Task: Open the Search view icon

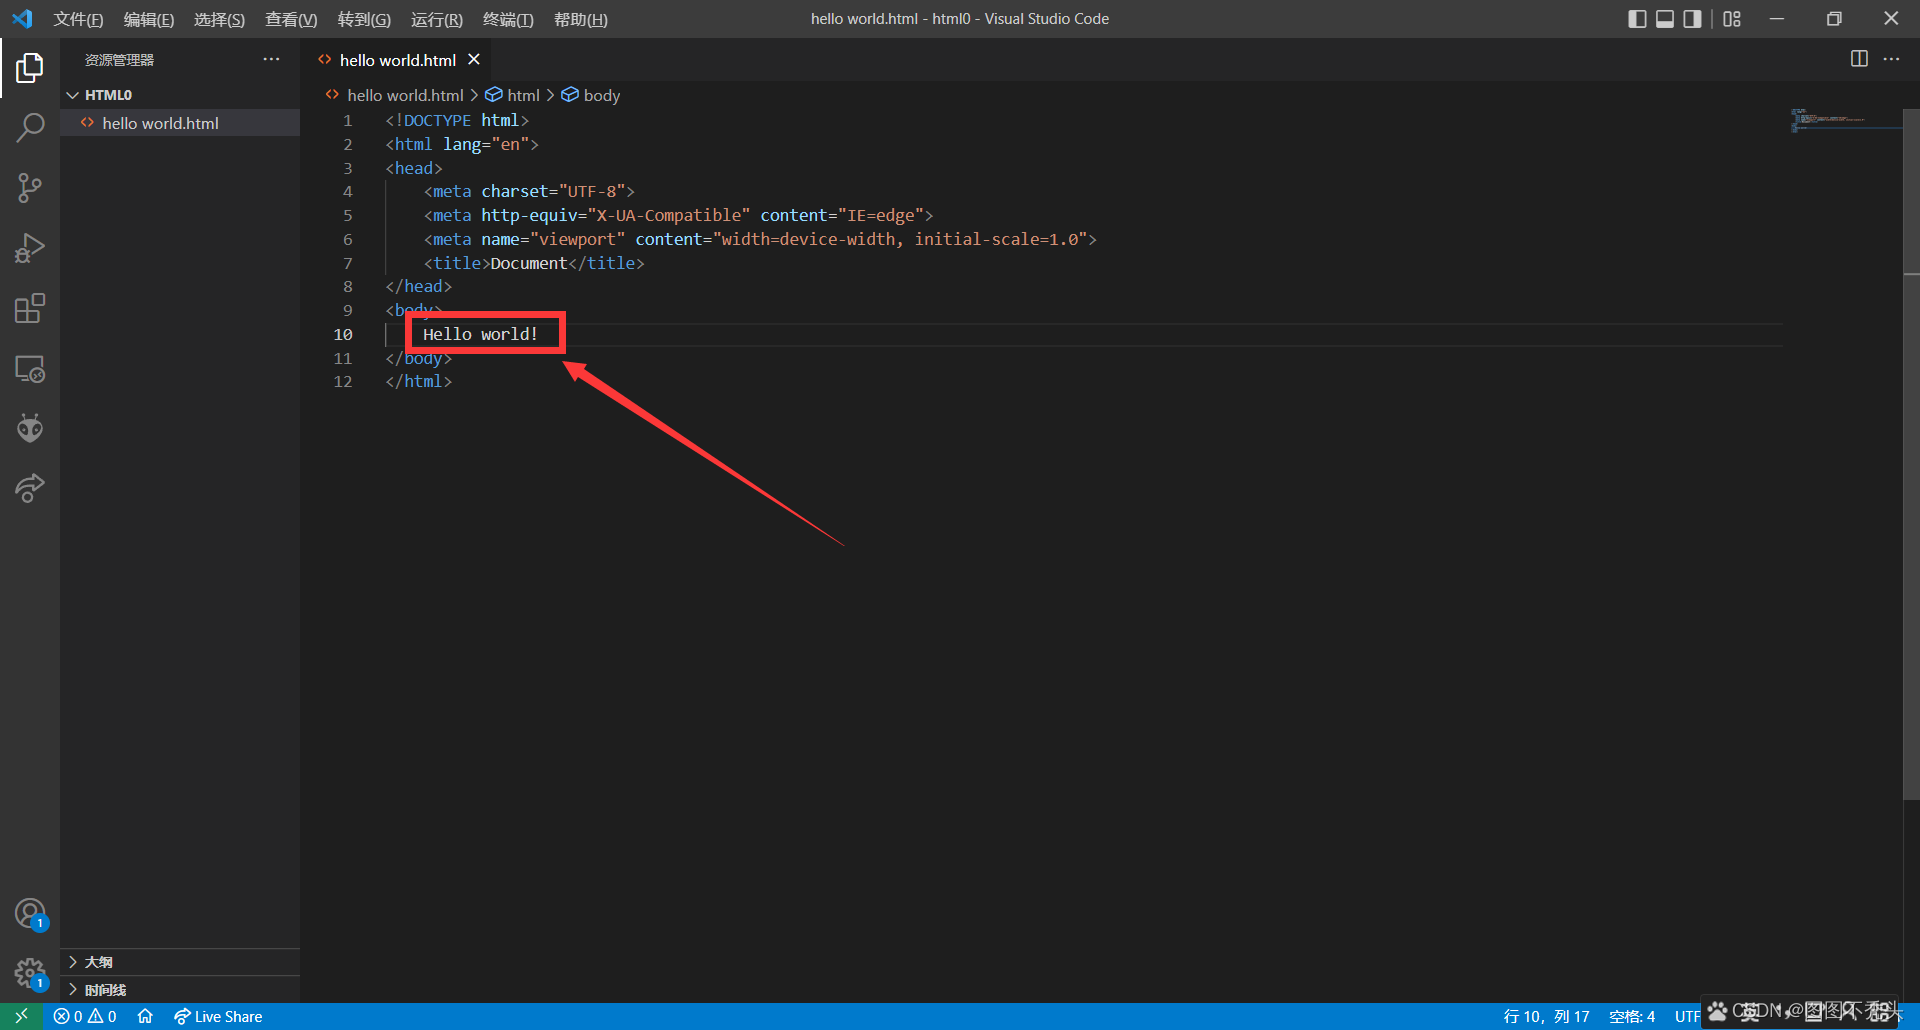Action: 30,128
